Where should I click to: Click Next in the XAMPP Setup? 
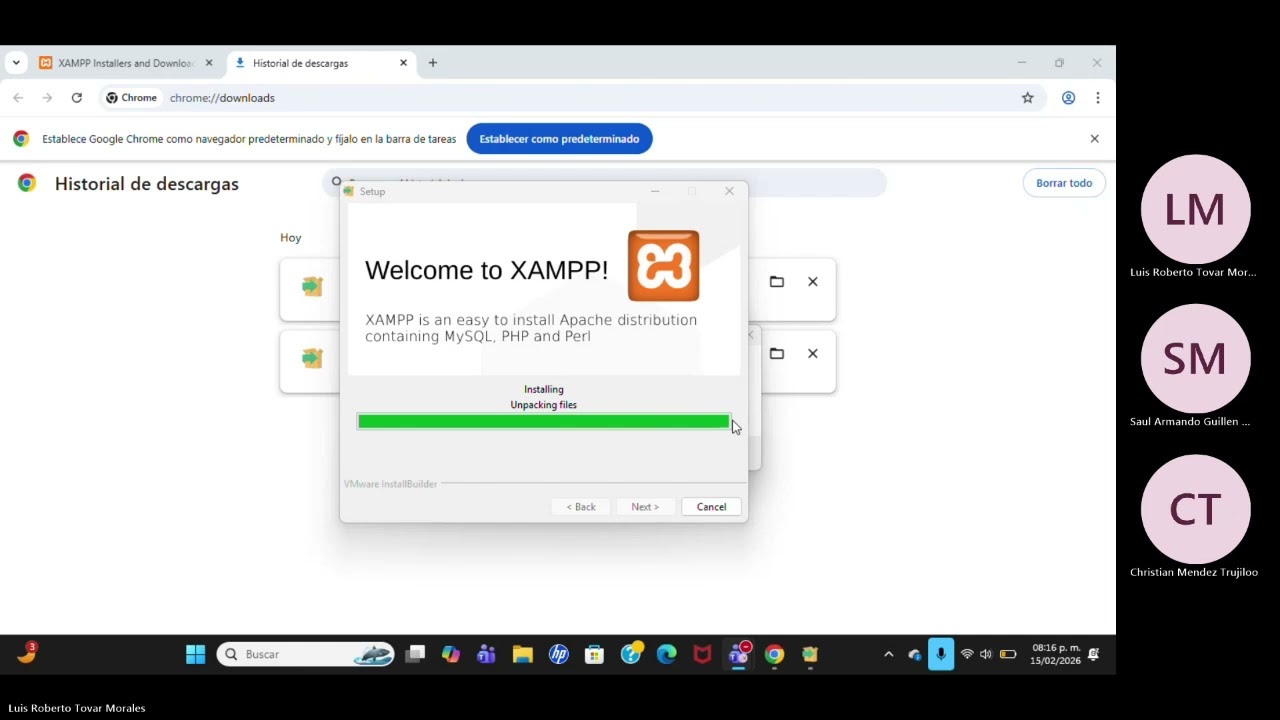(x=645, y=507)
